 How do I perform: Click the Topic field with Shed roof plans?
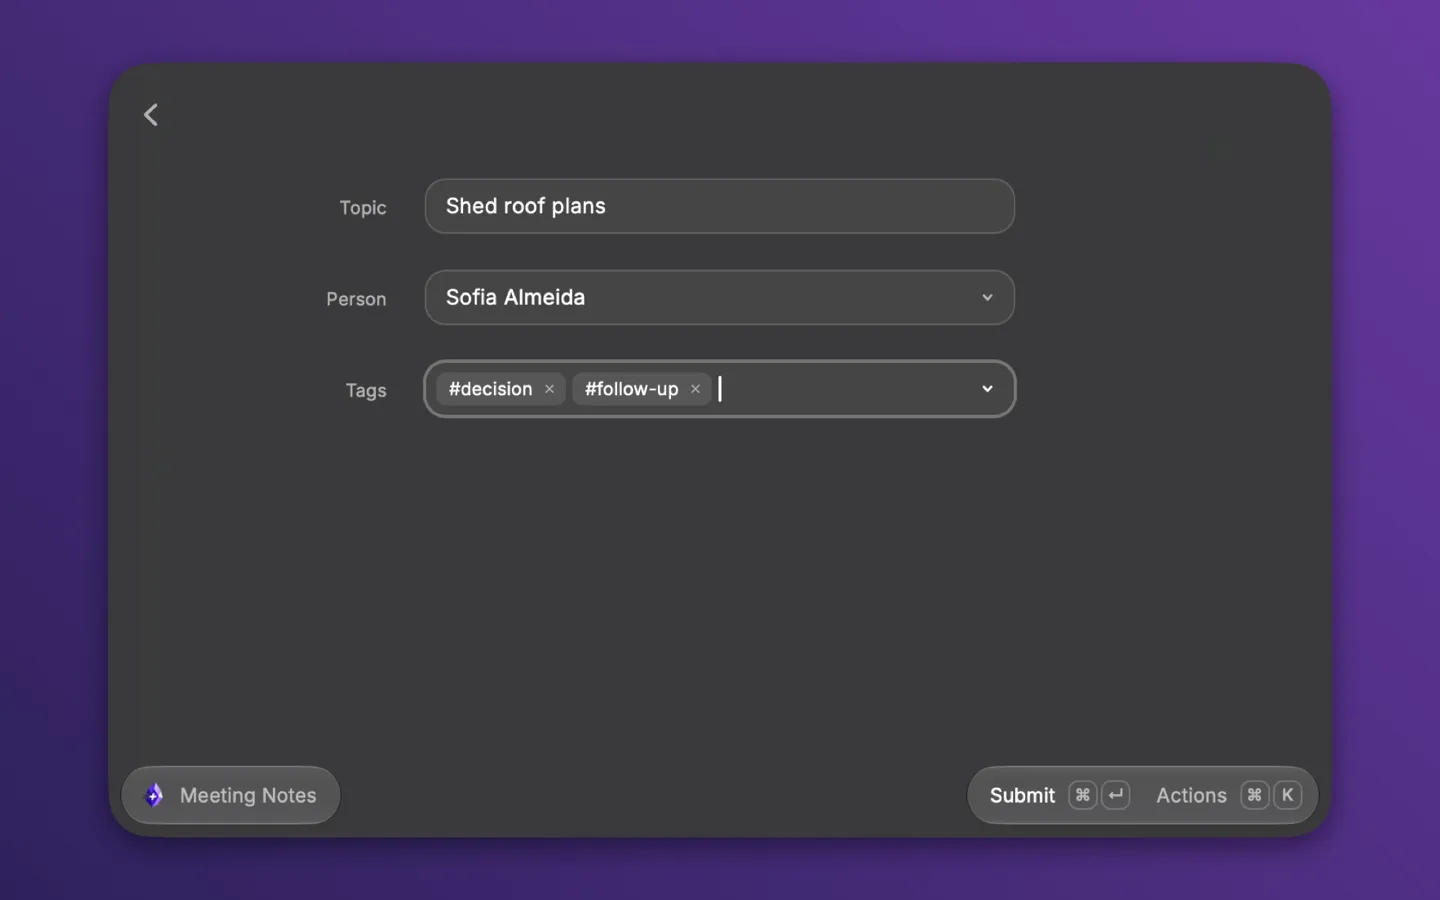pyautogui.click(x=719, y=206)
